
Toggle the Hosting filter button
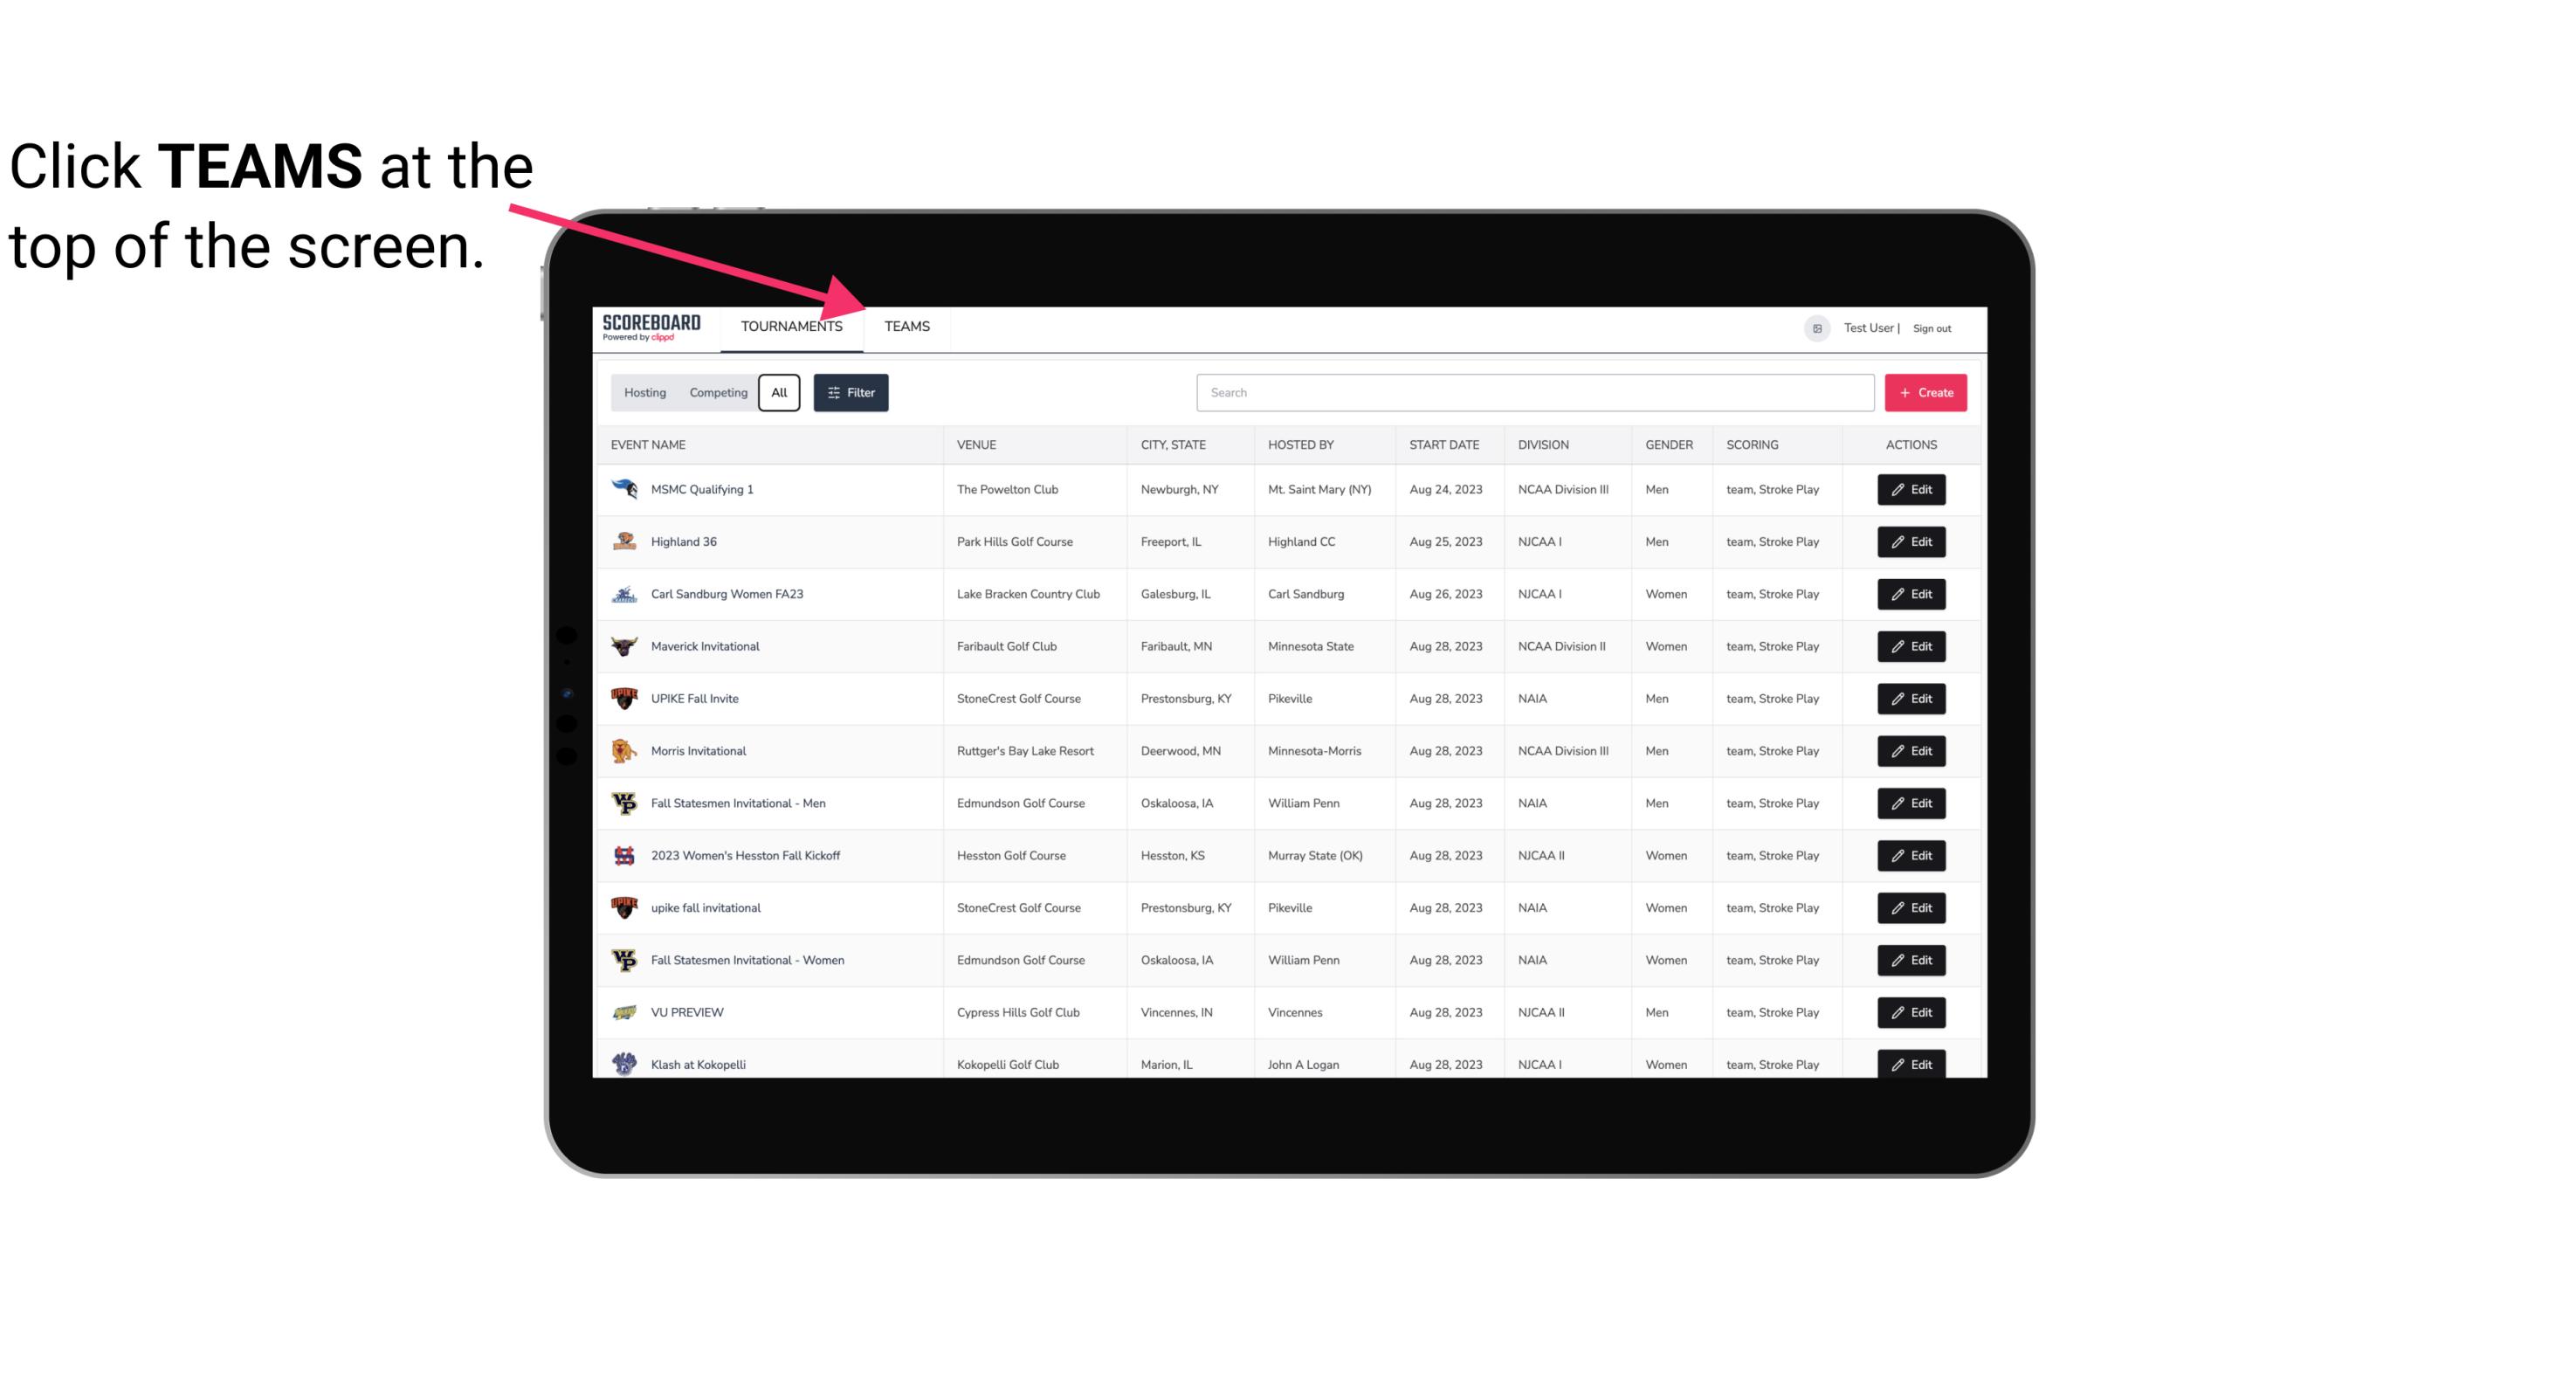pos(644,393)
